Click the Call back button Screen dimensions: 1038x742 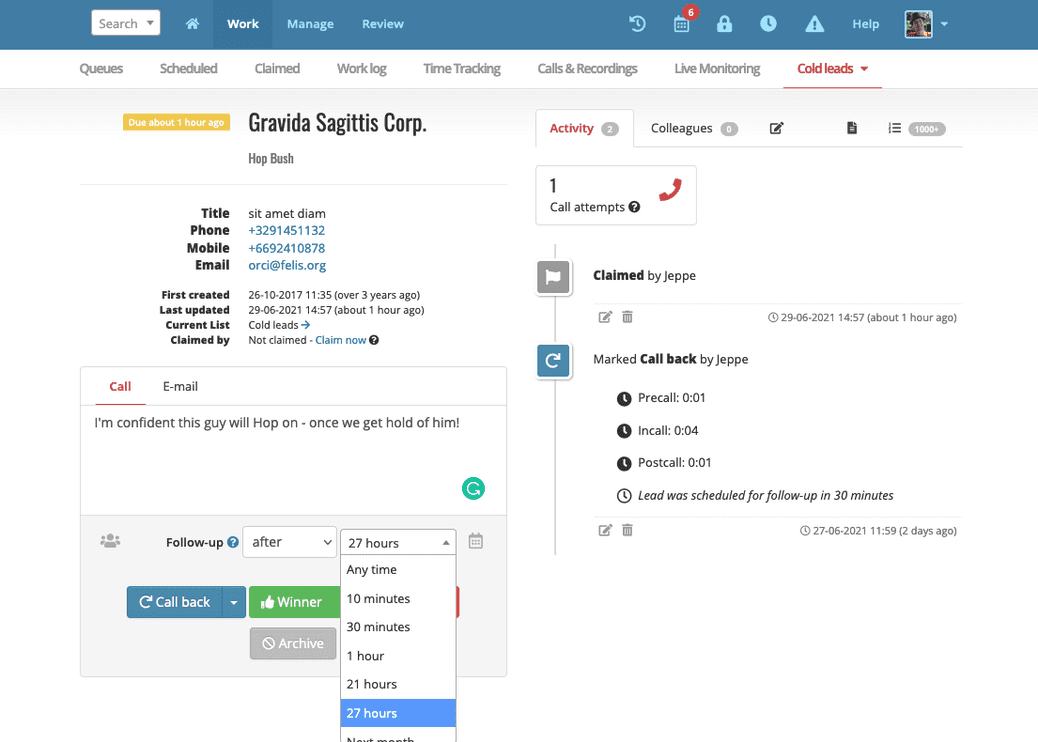point(175,602)
